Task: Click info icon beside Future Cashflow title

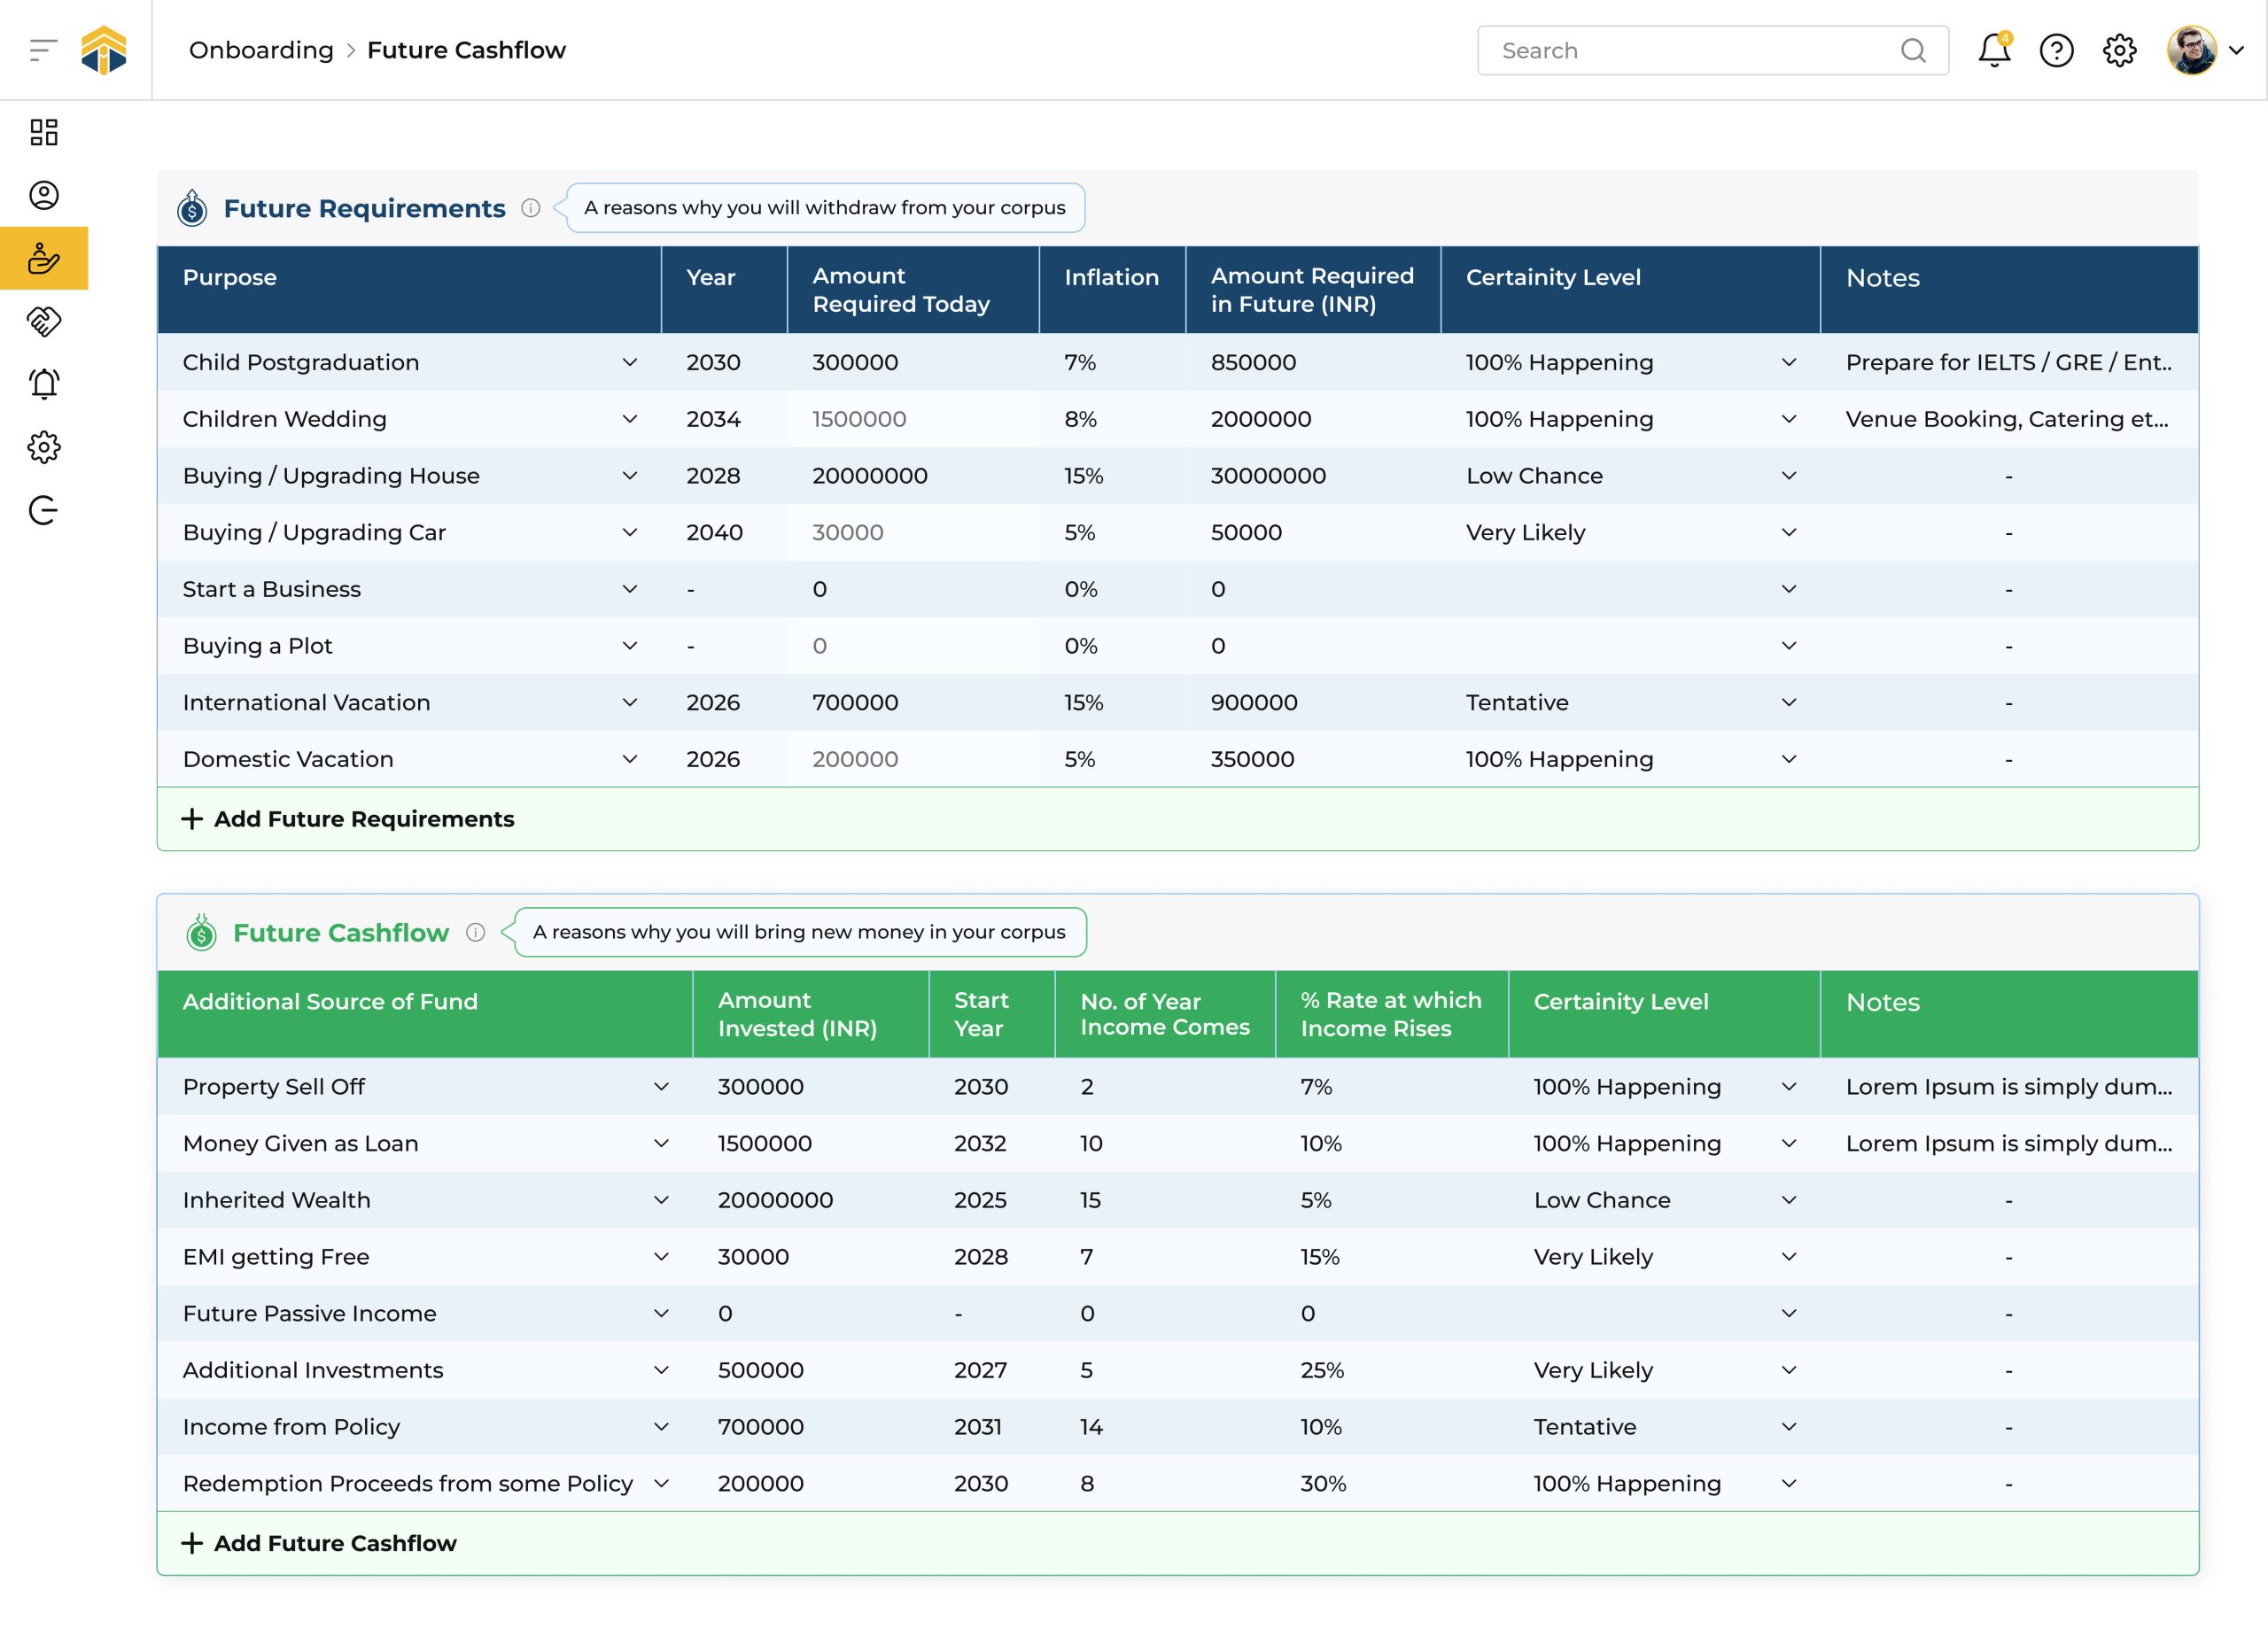Action: [476, 932]
